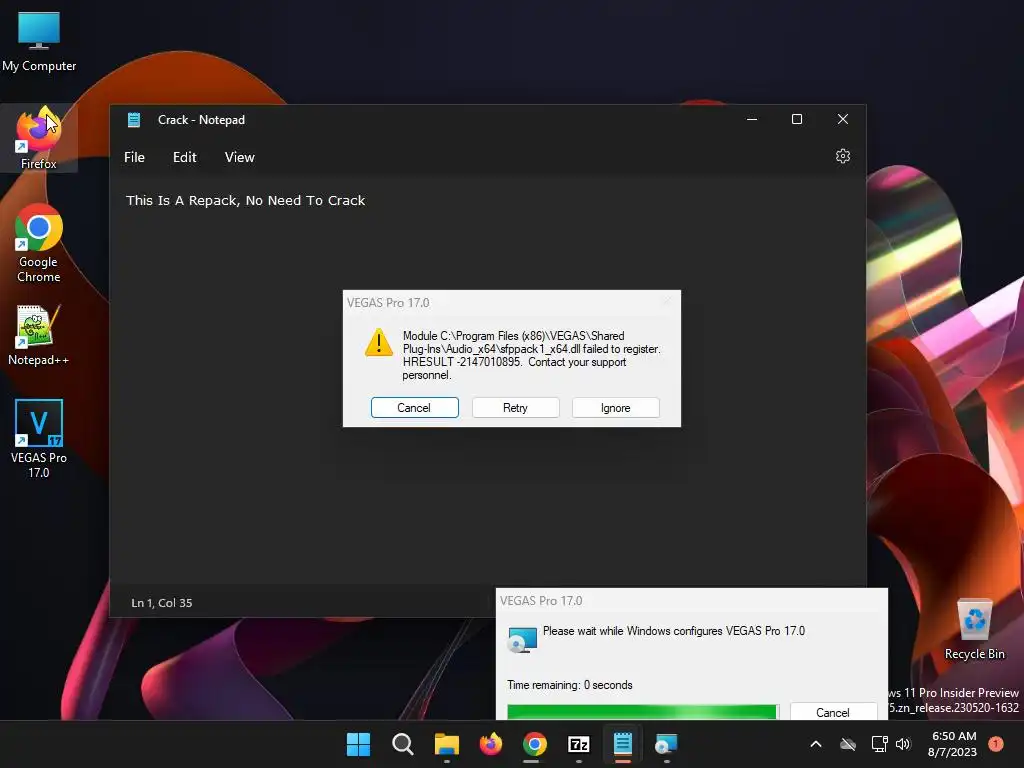Switch to Notepad in taskbar

tap(622, 744)
